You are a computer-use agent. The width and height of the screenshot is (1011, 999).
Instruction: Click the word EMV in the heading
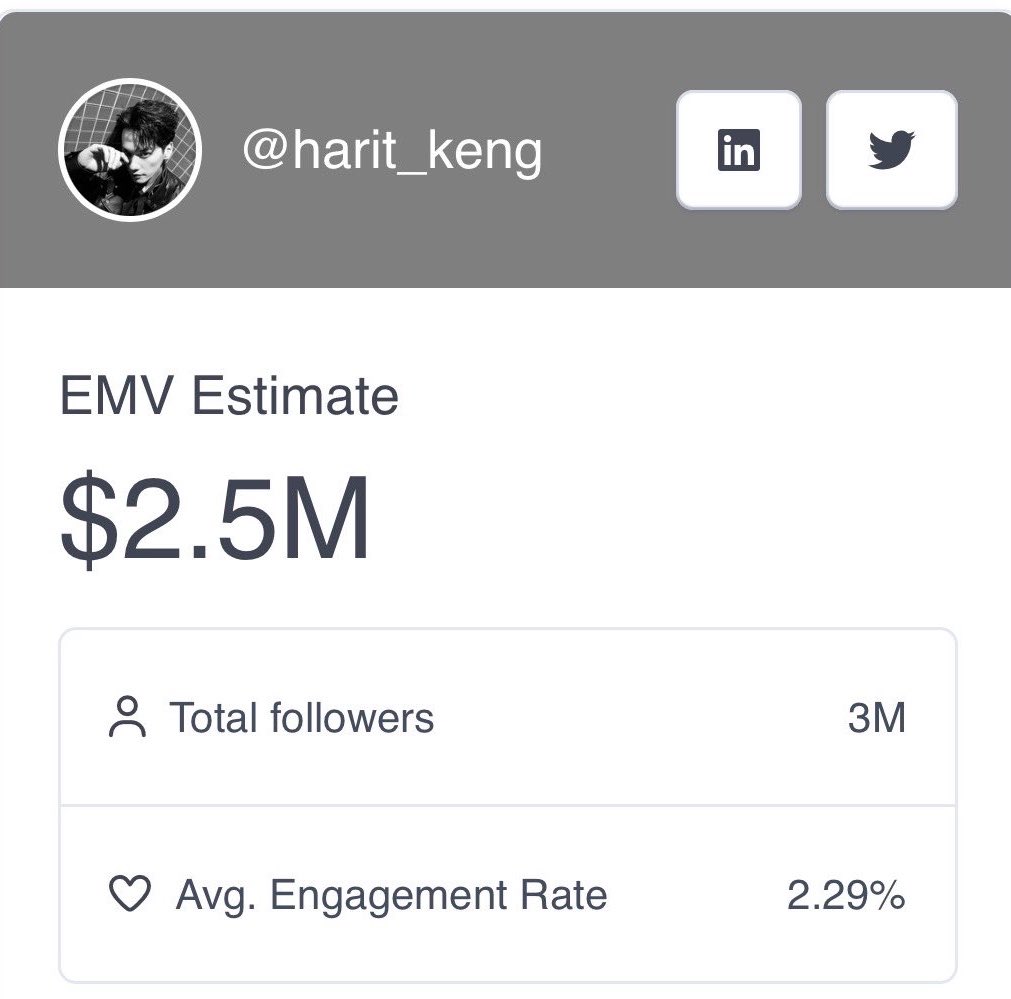tap(117, 395)
